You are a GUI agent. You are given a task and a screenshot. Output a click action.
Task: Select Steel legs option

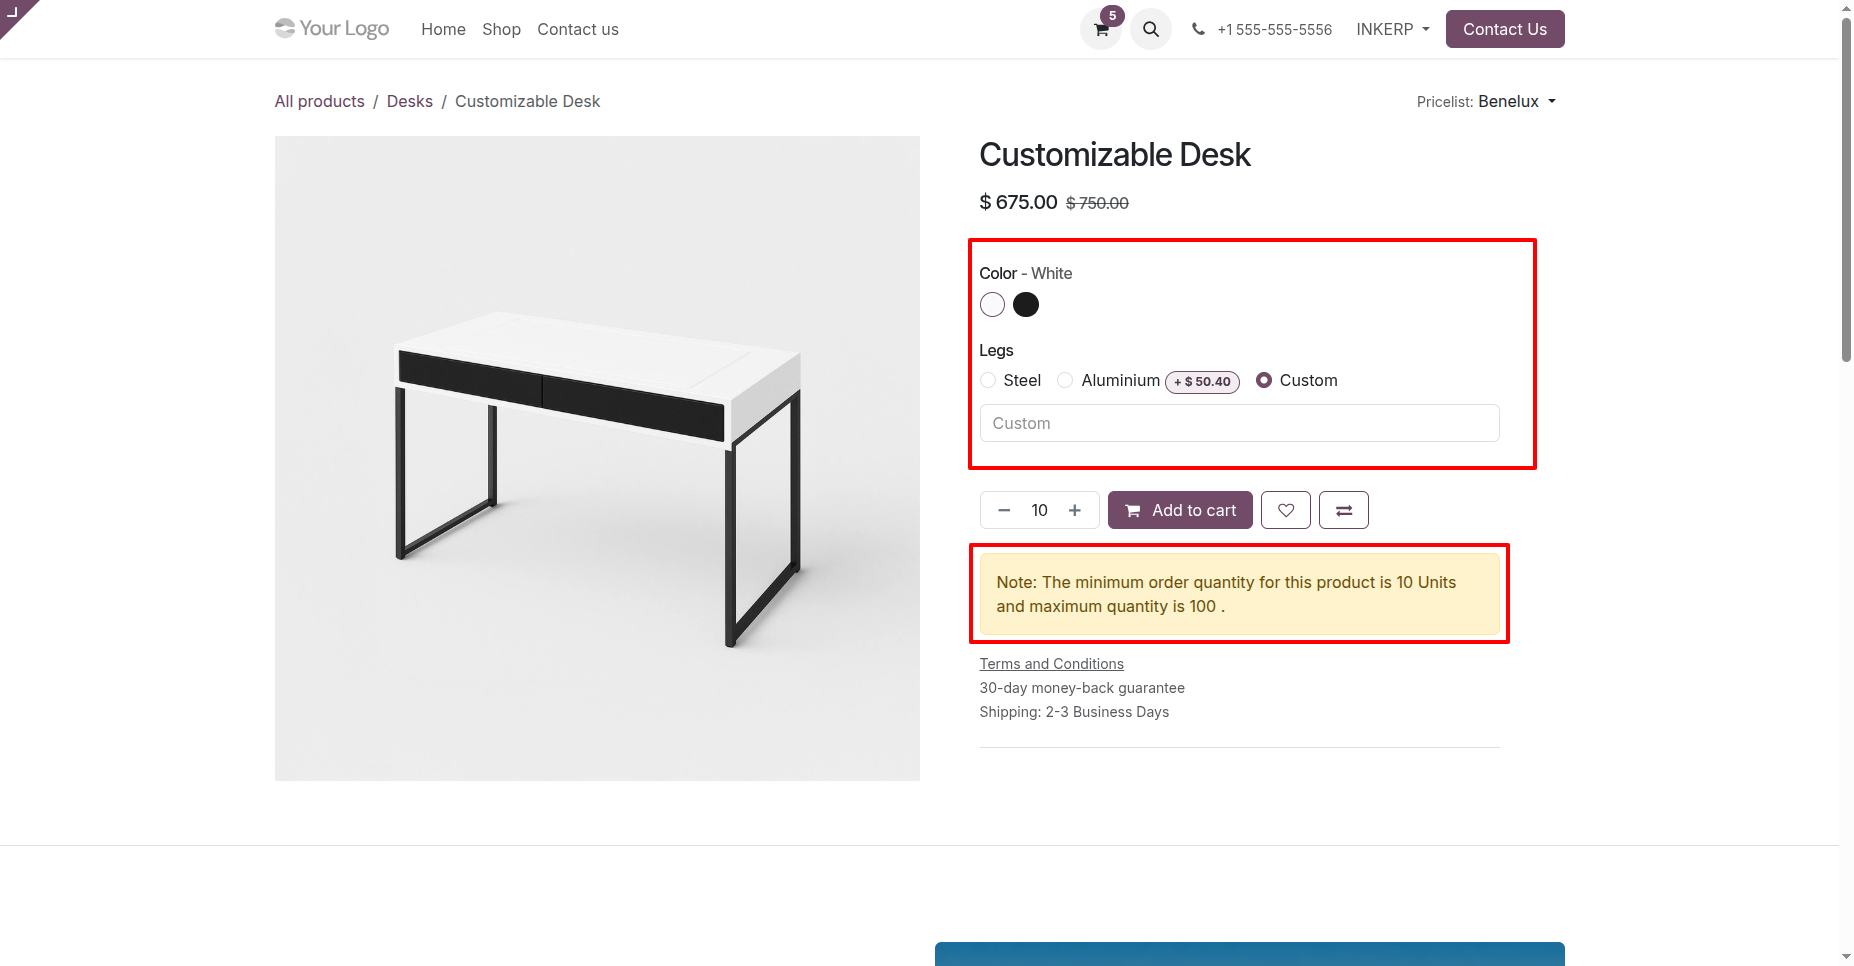[988, 380]
